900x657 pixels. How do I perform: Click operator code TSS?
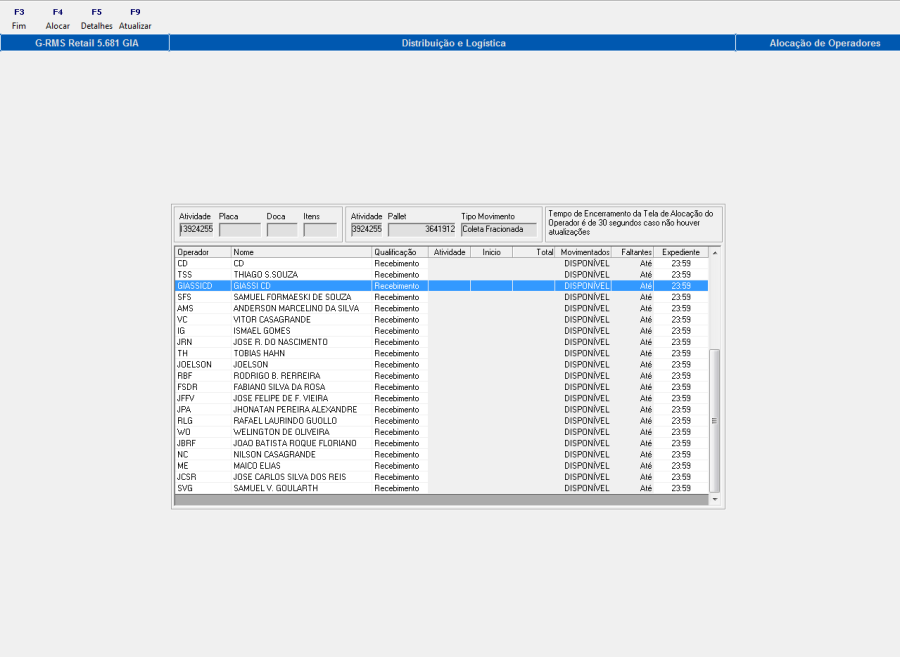coord(184,275)
